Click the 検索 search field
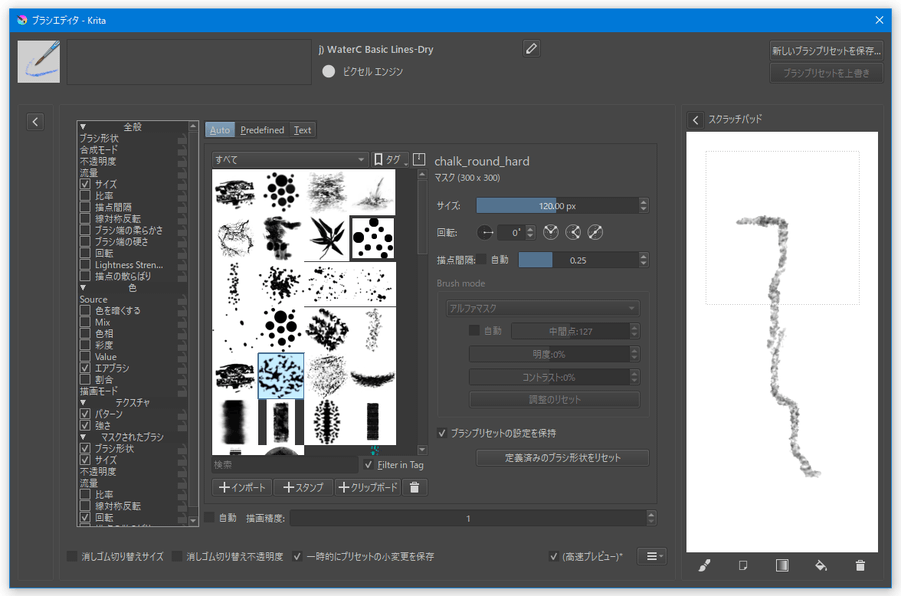This screenshot has height=596, width=901. 284,465
